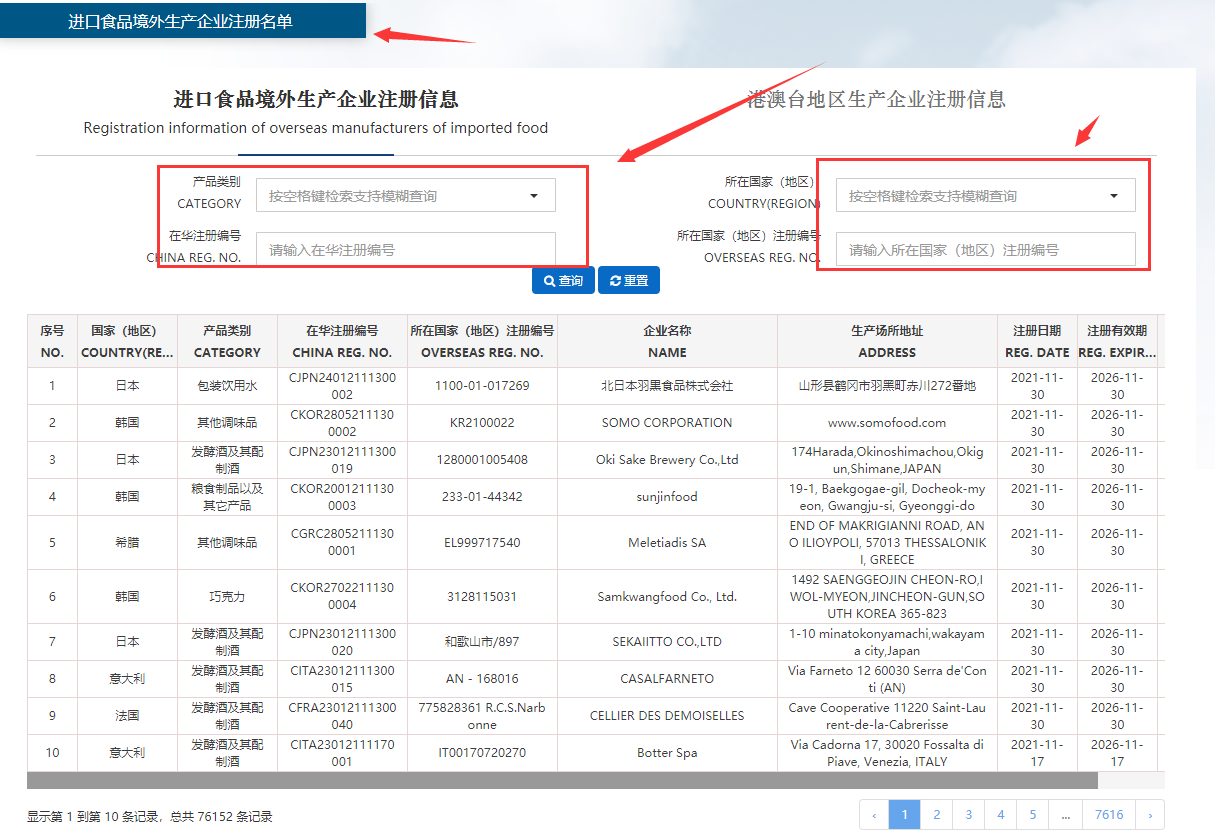The height and width of the screenshot is (839, 1215).
Task: Click the 企业名称 NAME column header
Action: coord(667,341)
